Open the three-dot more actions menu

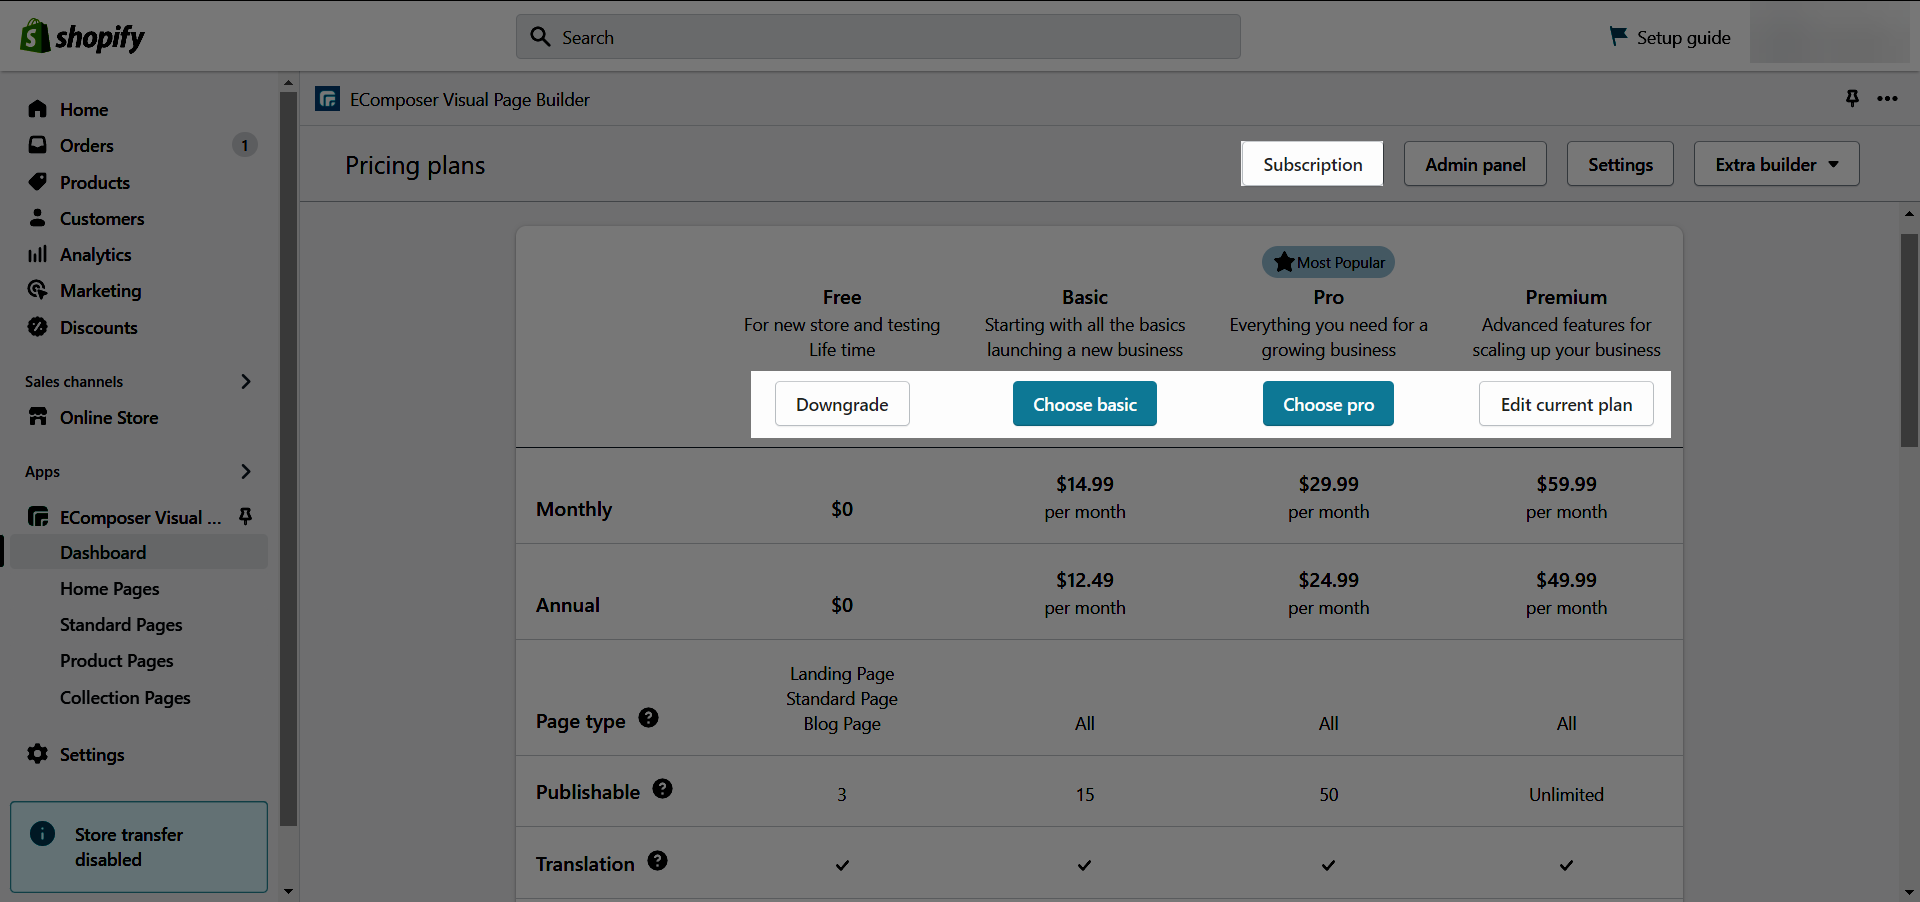click(x=1887, y=98)
